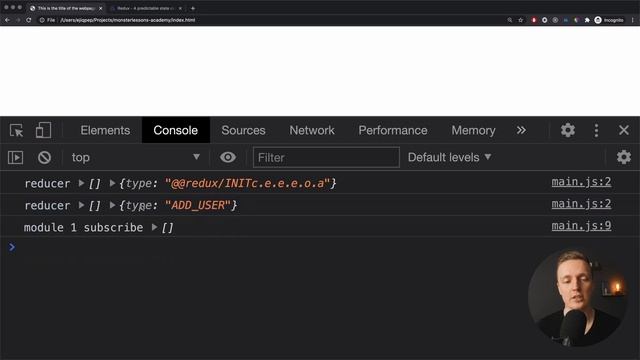Click the Incognito profile indicator
The width and height of the screenshot is (640, 360).
tap(609, 20)
